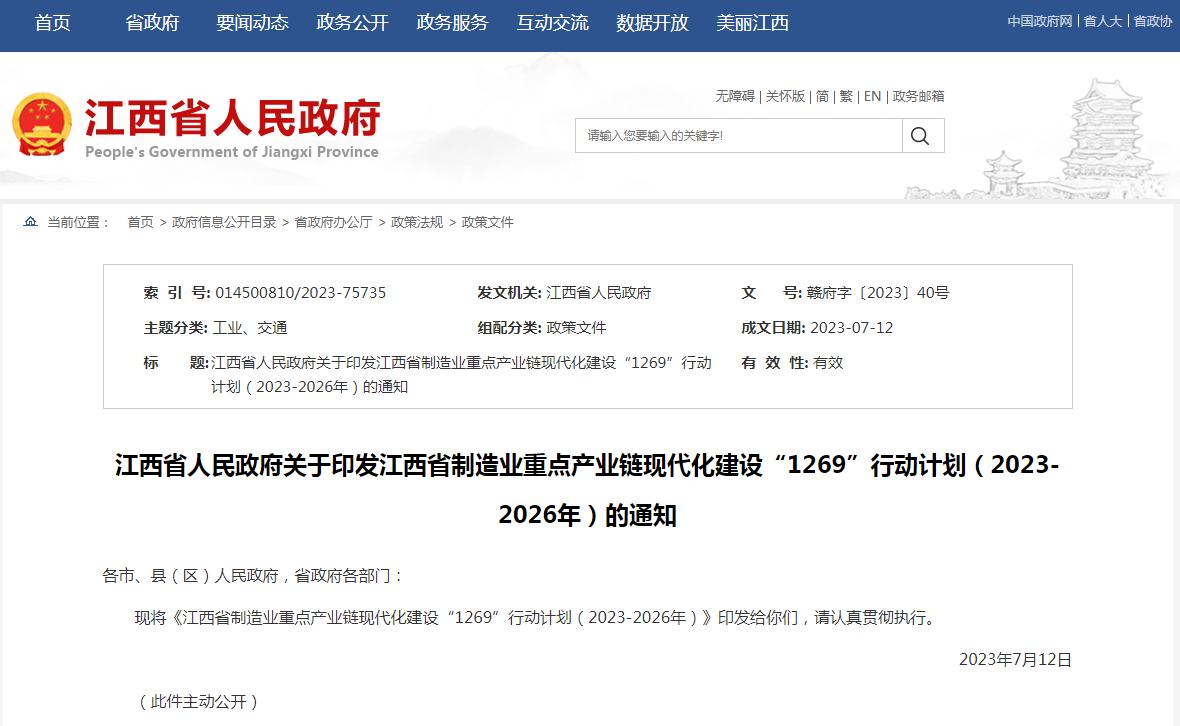This screenshot has height=726, width=1180.
Task: Visit the 美丽江西 section
Action: tap(752, 23)
